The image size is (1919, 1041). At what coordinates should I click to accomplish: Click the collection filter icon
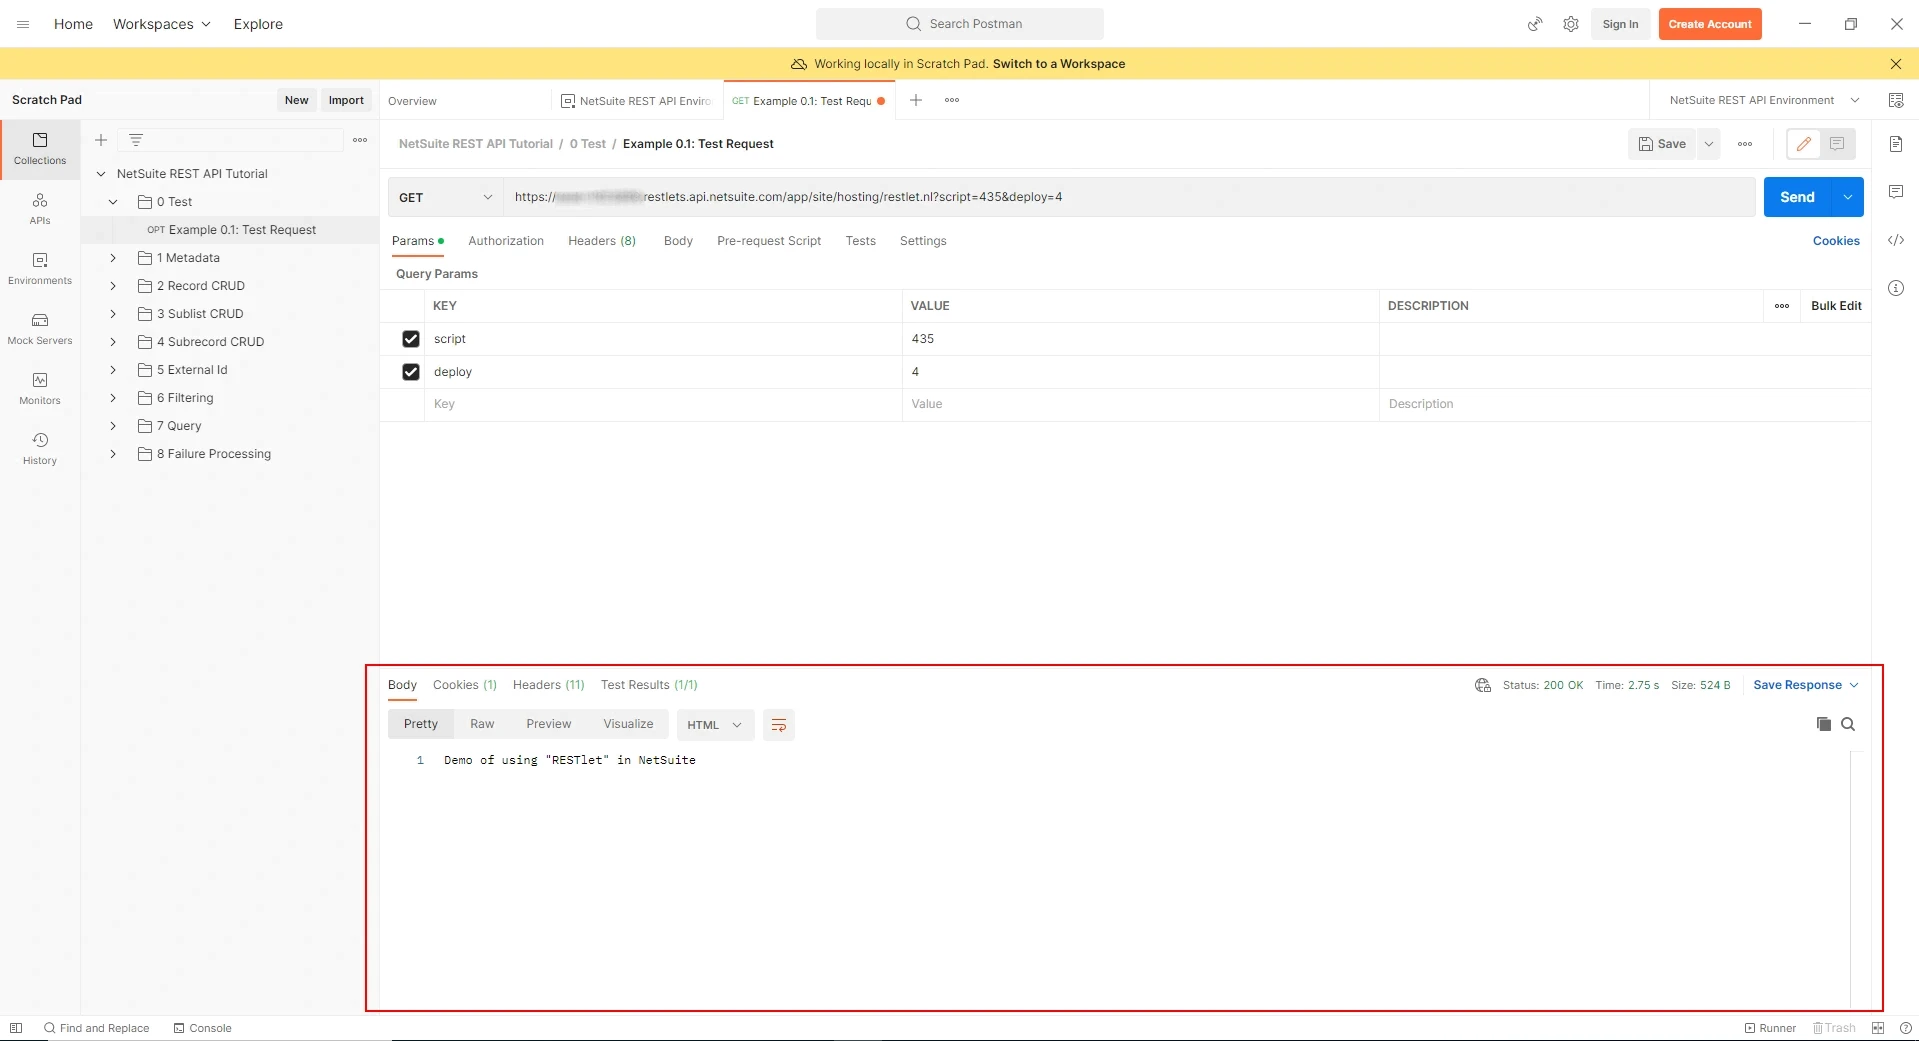(136, 140)
